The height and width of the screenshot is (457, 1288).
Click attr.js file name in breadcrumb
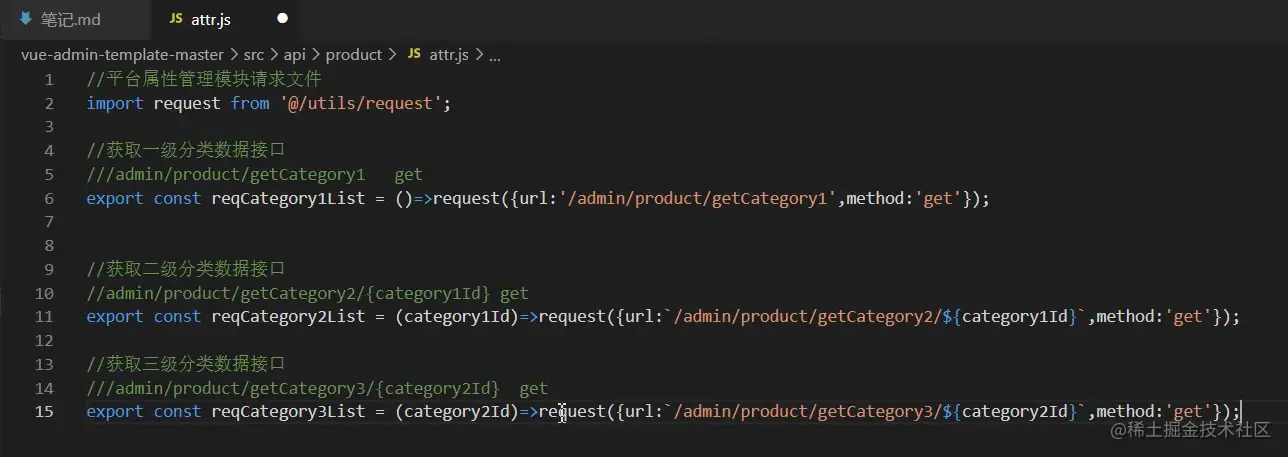(449, 54)
